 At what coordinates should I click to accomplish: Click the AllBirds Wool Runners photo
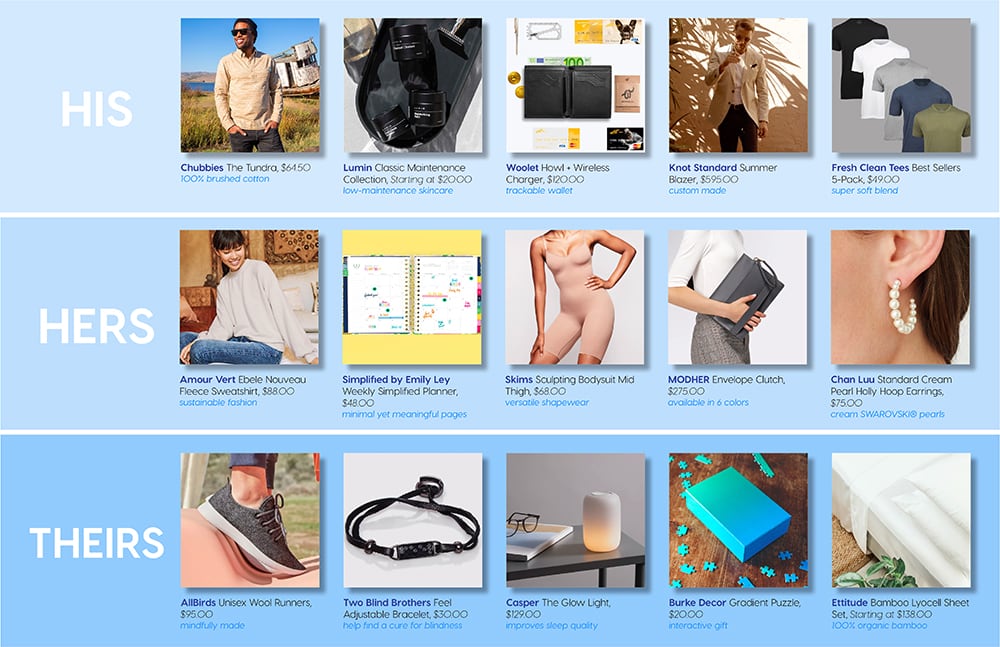click(250, 520)
